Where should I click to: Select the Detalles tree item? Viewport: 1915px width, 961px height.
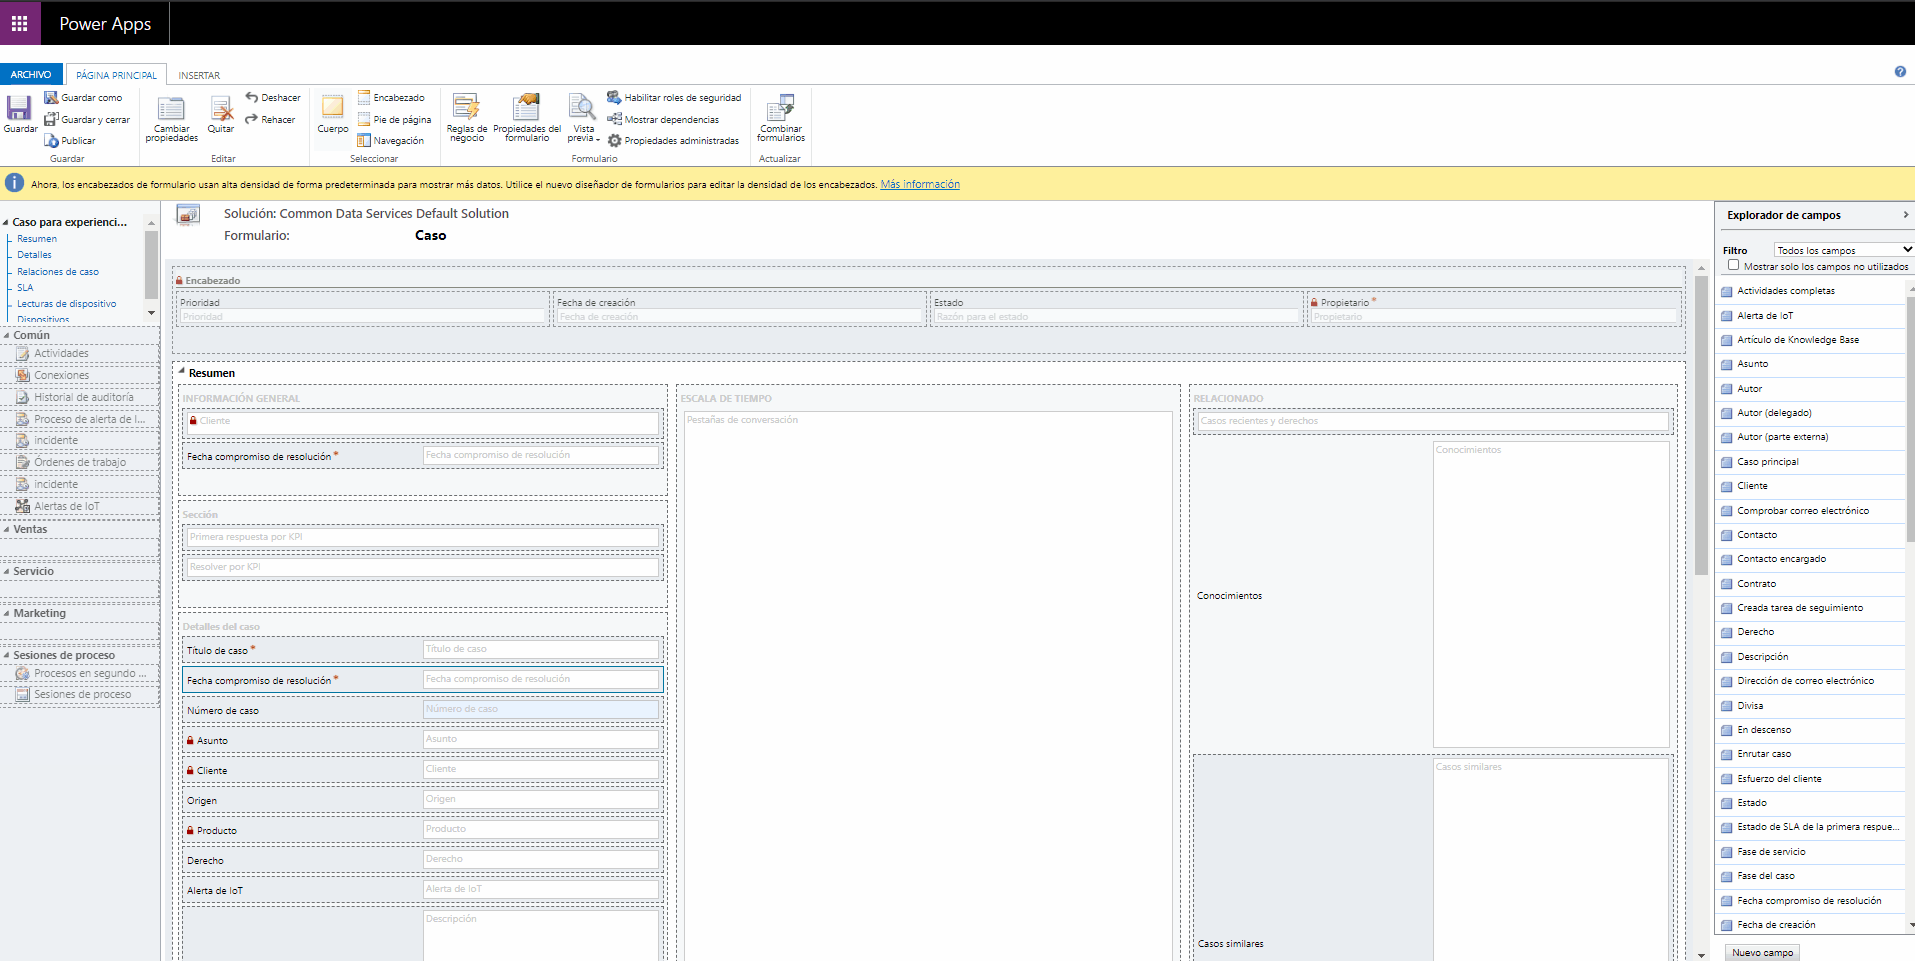coord(34,255)
